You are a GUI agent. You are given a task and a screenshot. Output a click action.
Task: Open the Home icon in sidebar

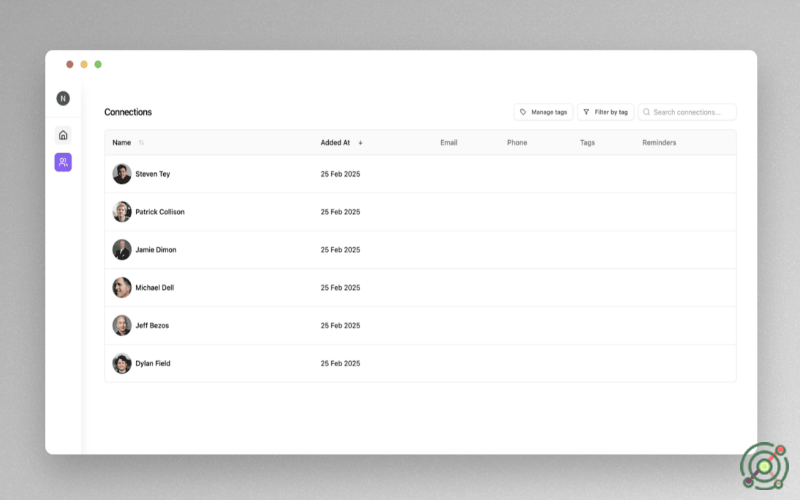63,135
